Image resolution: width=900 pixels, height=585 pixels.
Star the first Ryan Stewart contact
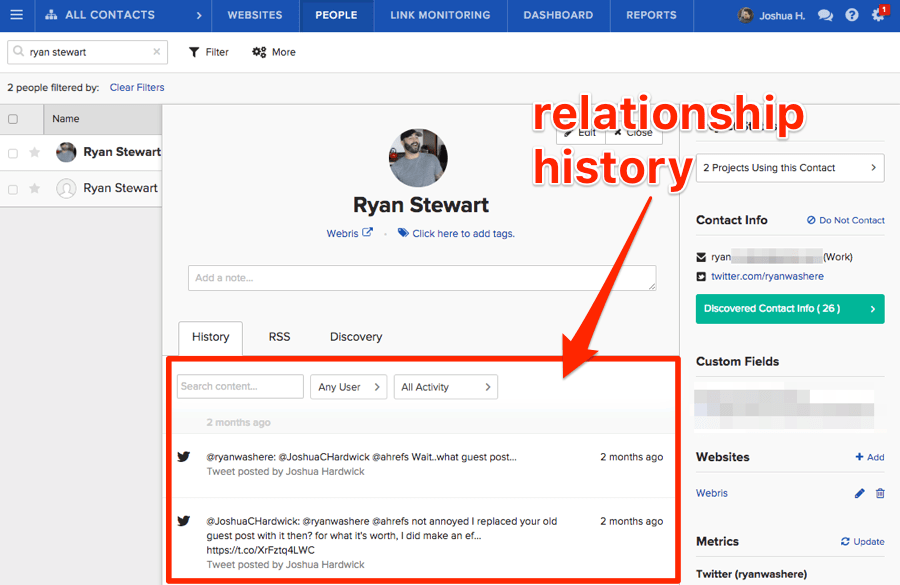[x=35, y=153]
